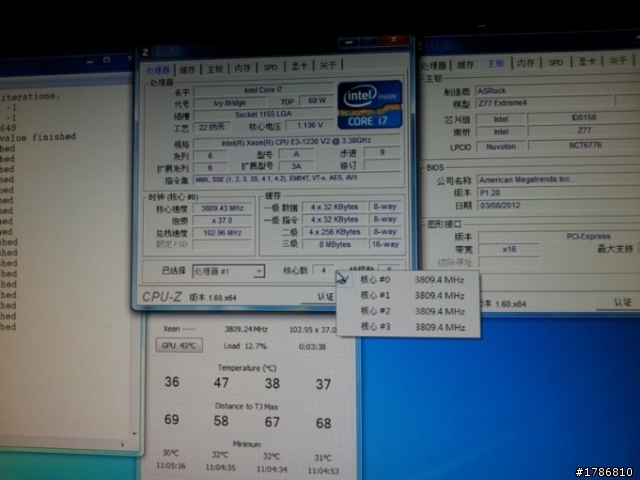
Task: Switch to 缓存 tab in right CPU-Z window
Action: click(465, 65)
